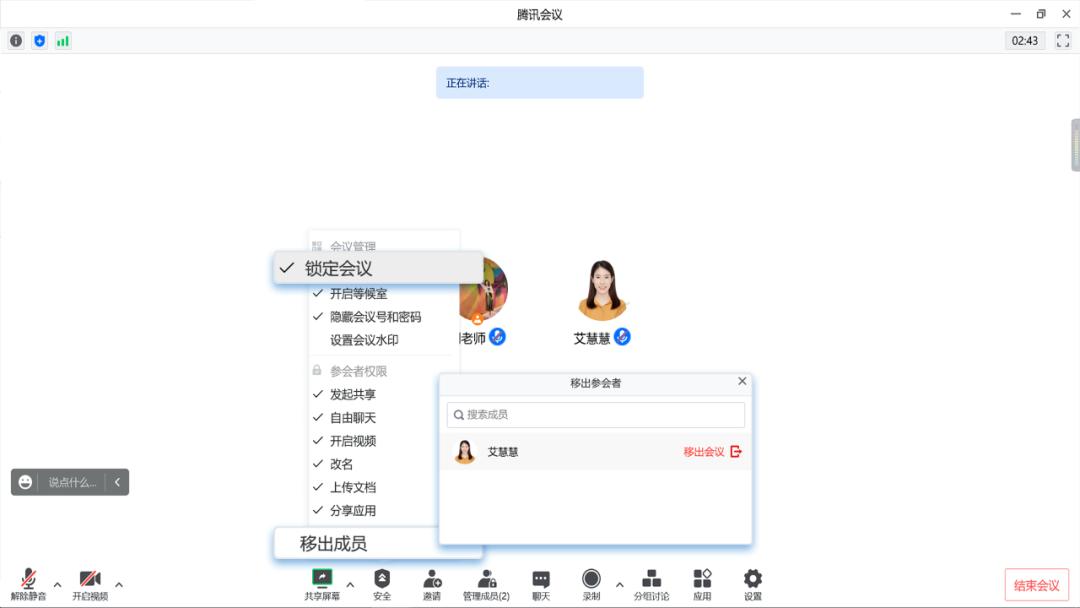Viewport: 1080px width, 608px height.
Task: Open 分组讨论 breakout rooms
Action: pyautogui.click(x=651, y=582)
